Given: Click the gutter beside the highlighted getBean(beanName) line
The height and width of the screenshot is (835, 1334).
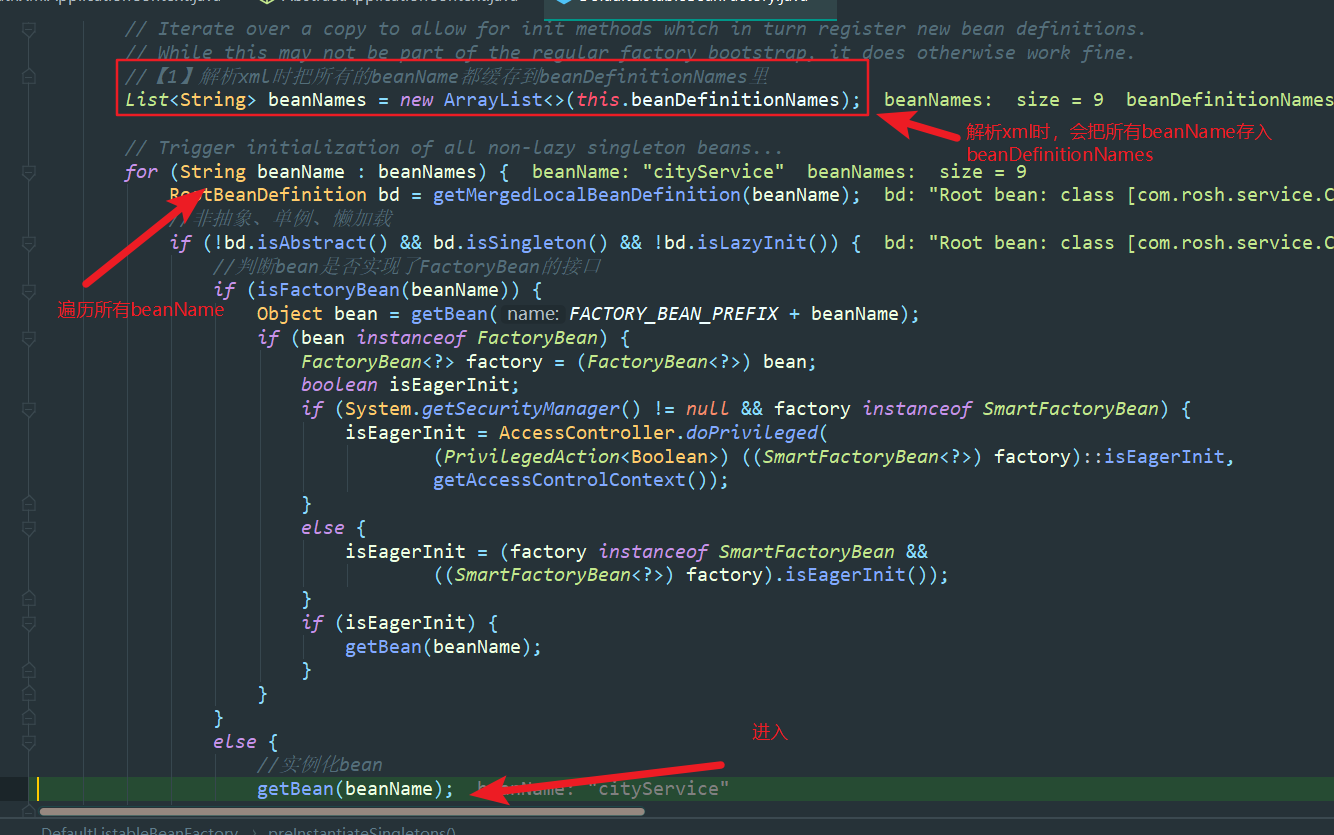Looking at the screenshot, I should (x=20, y=789).
